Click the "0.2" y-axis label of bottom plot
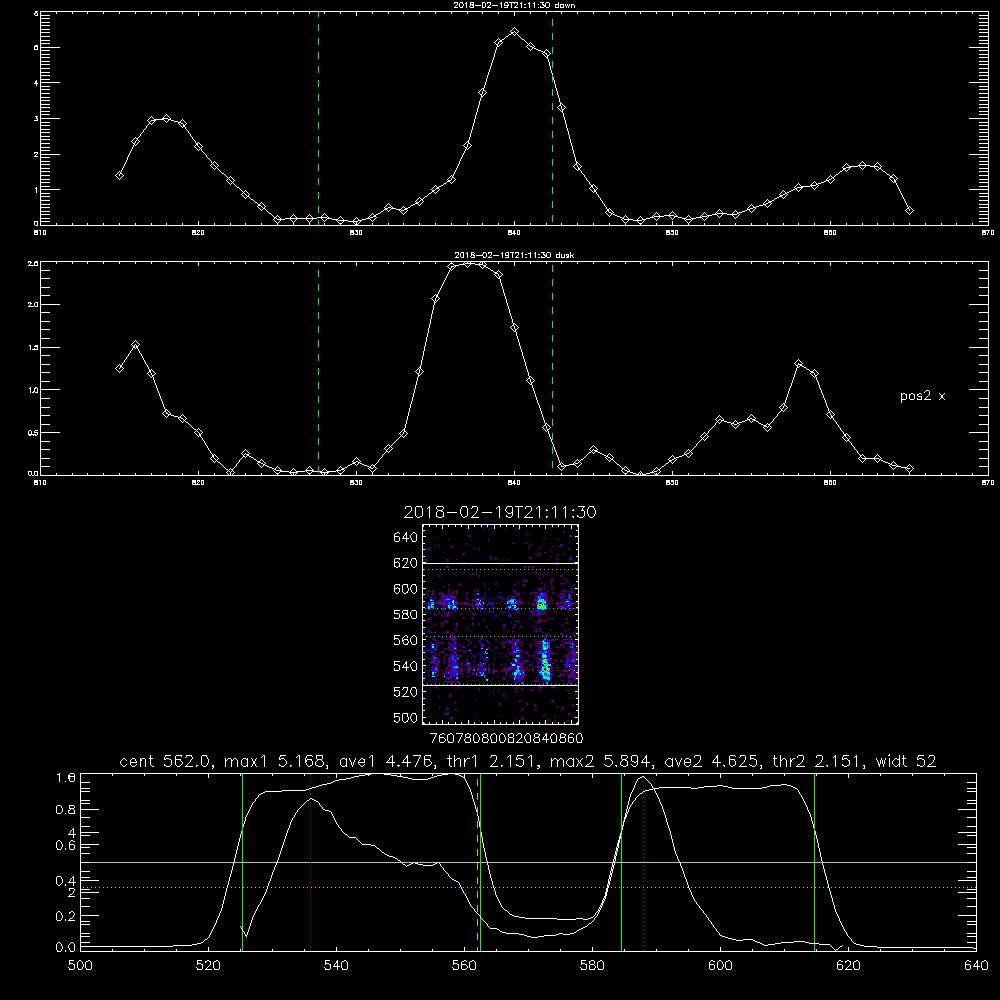The image size is (1000, 1000). pos(66,916)
